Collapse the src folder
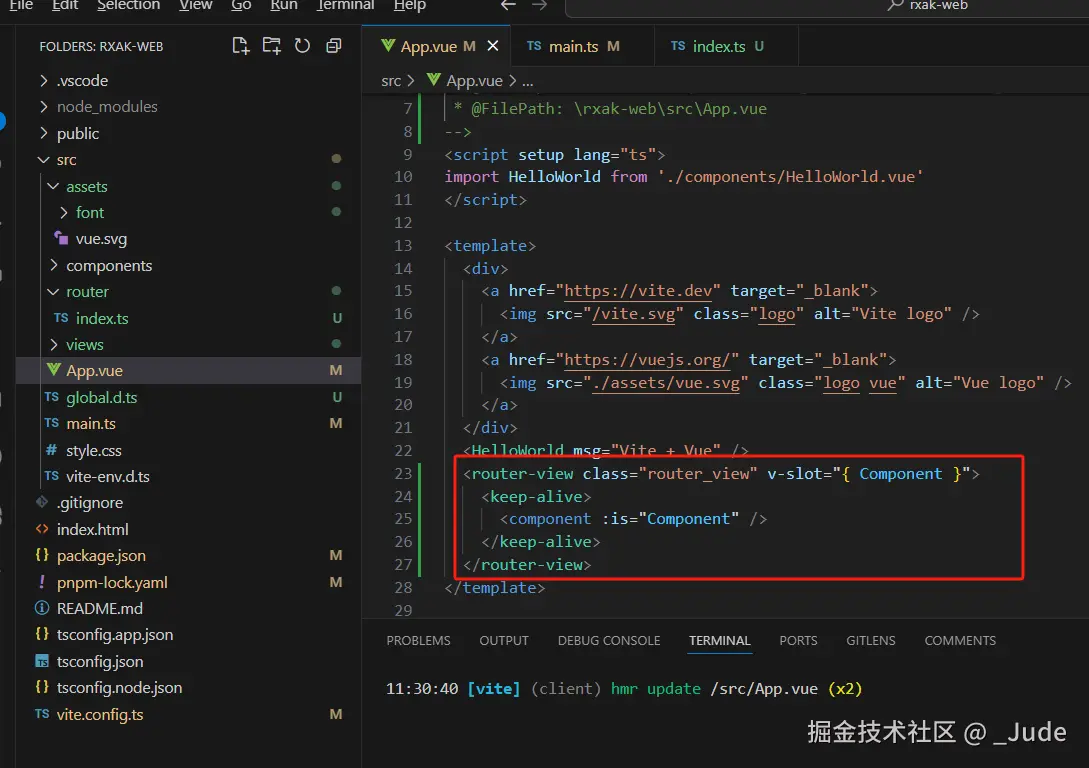Viewport: 1089px width, 768px height. (x=66, y=160)
